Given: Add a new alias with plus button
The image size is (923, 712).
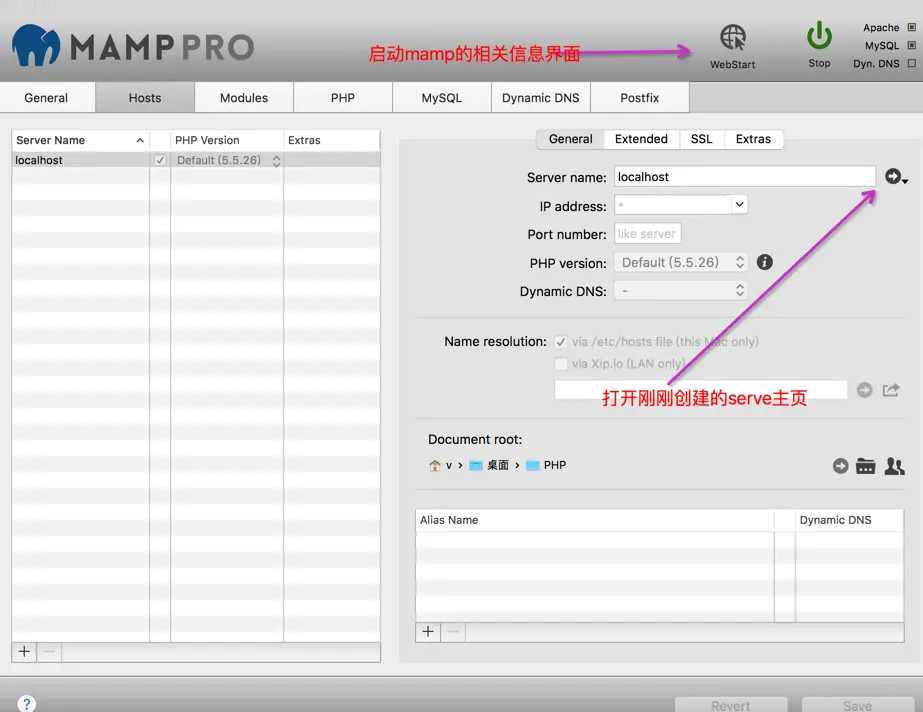Looking at the screenshot, I should 428,632.
